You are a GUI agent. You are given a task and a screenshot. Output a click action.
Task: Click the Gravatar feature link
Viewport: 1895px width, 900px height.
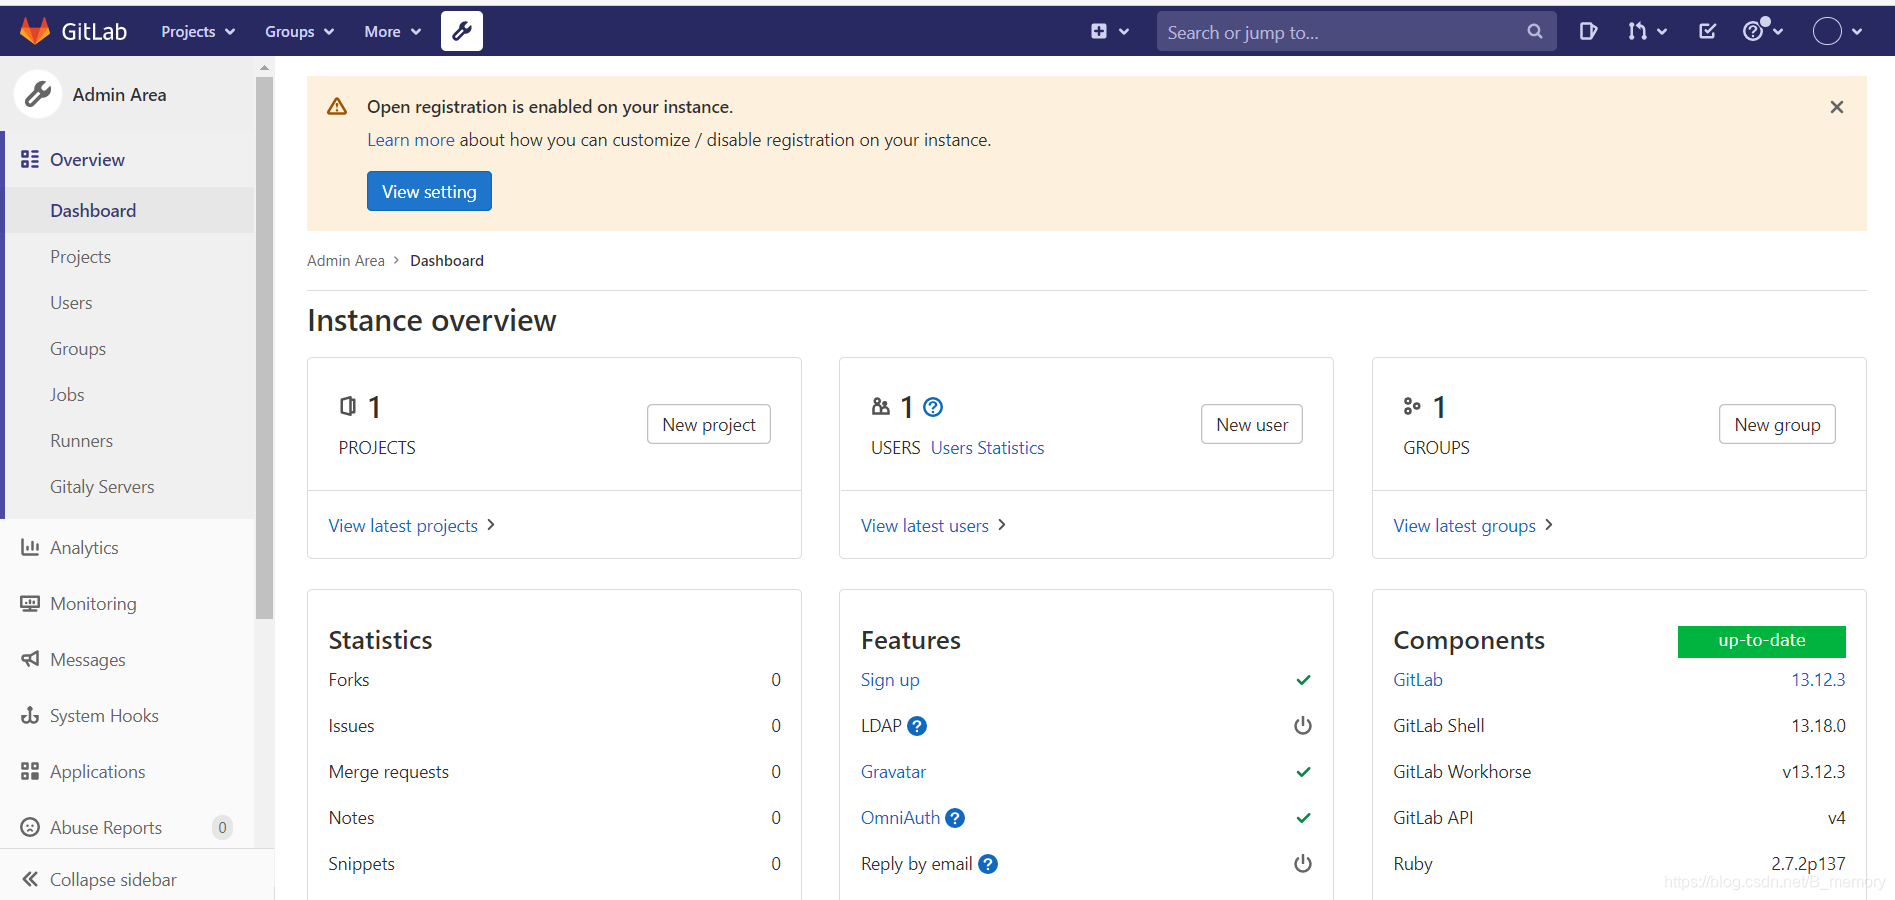point(893,772)
